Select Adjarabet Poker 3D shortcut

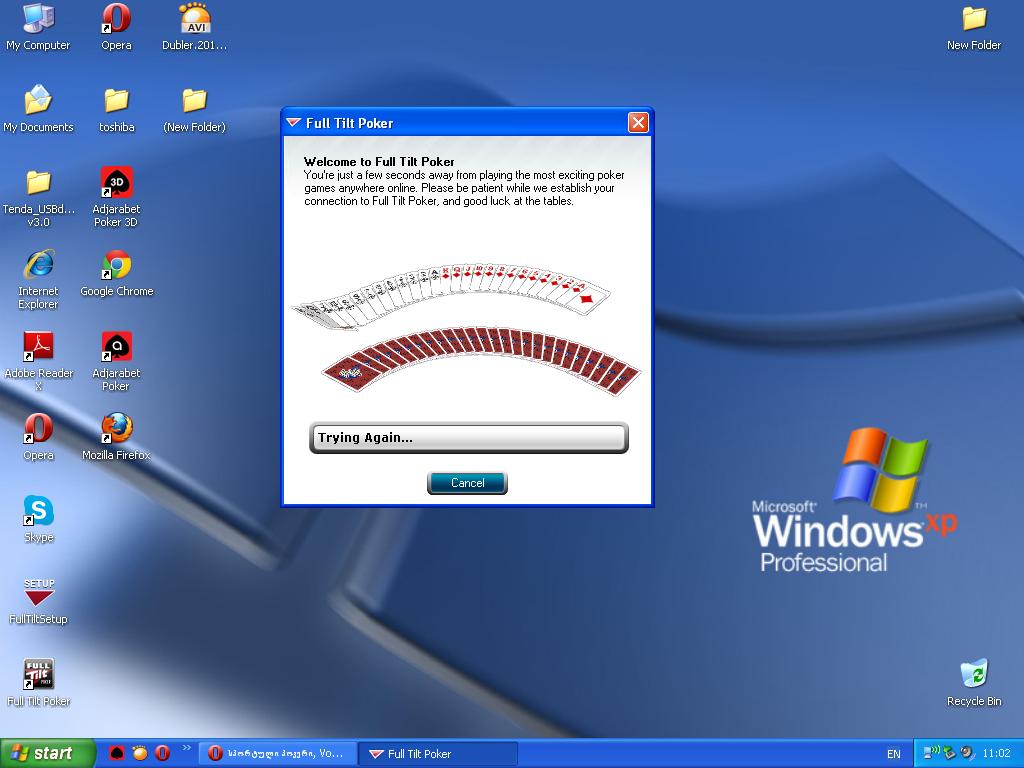pos(116,198)
